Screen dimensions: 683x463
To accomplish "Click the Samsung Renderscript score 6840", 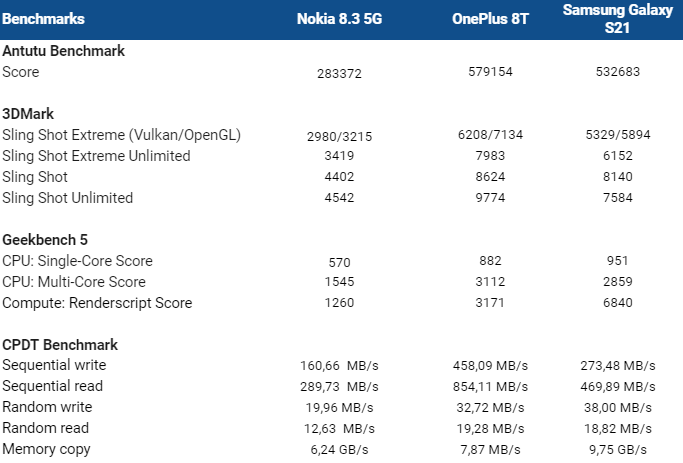I will click(618, 303).
